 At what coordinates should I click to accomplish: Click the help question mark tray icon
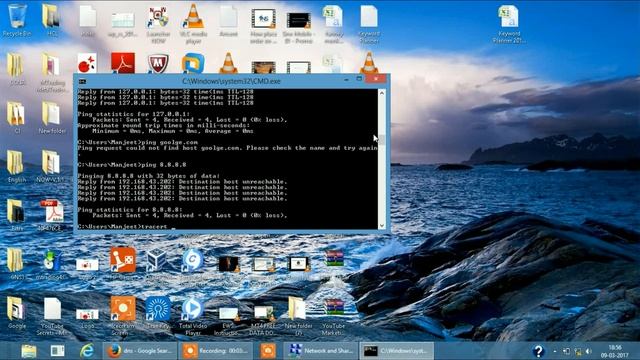538,351
